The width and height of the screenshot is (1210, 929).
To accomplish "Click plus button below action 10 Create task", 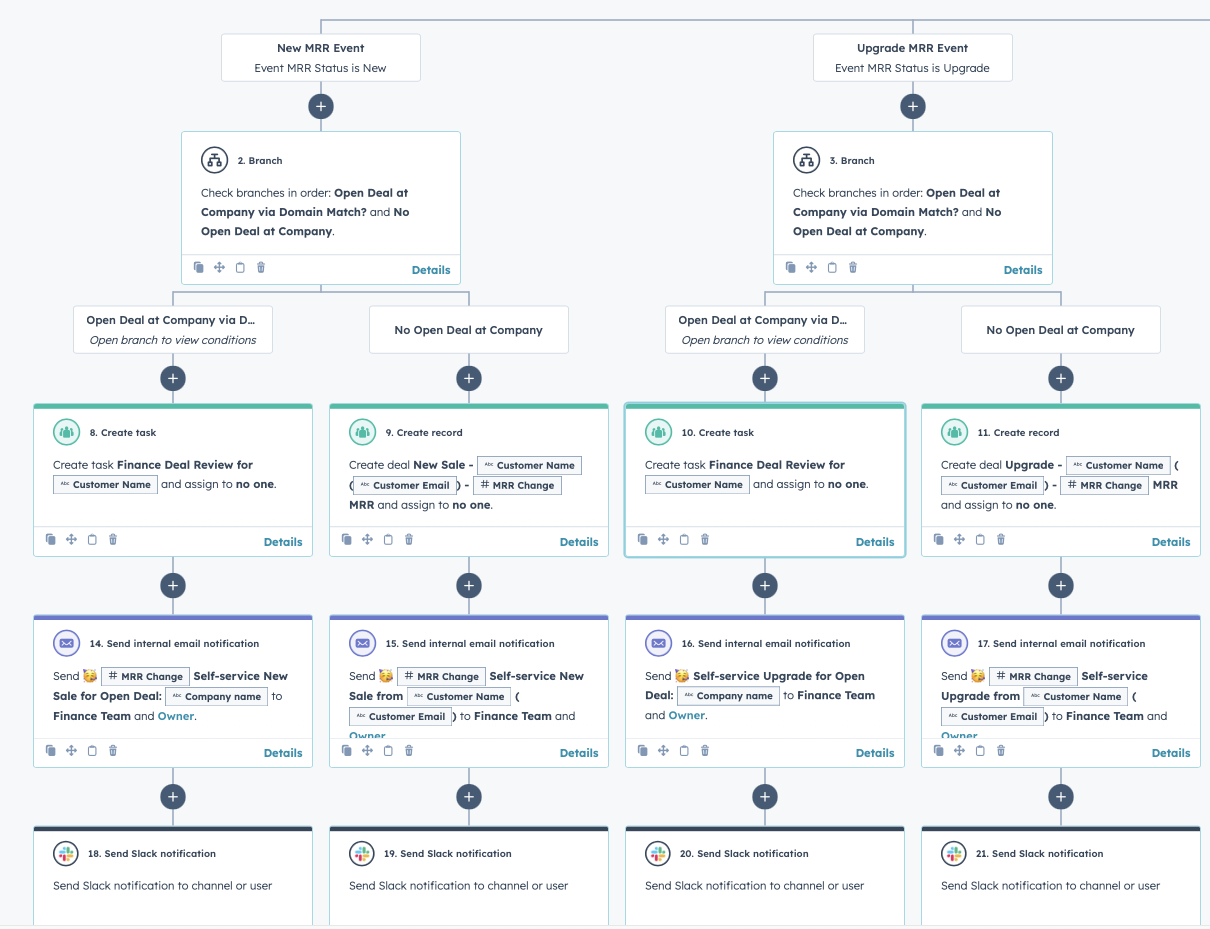I will click(765, 586).
